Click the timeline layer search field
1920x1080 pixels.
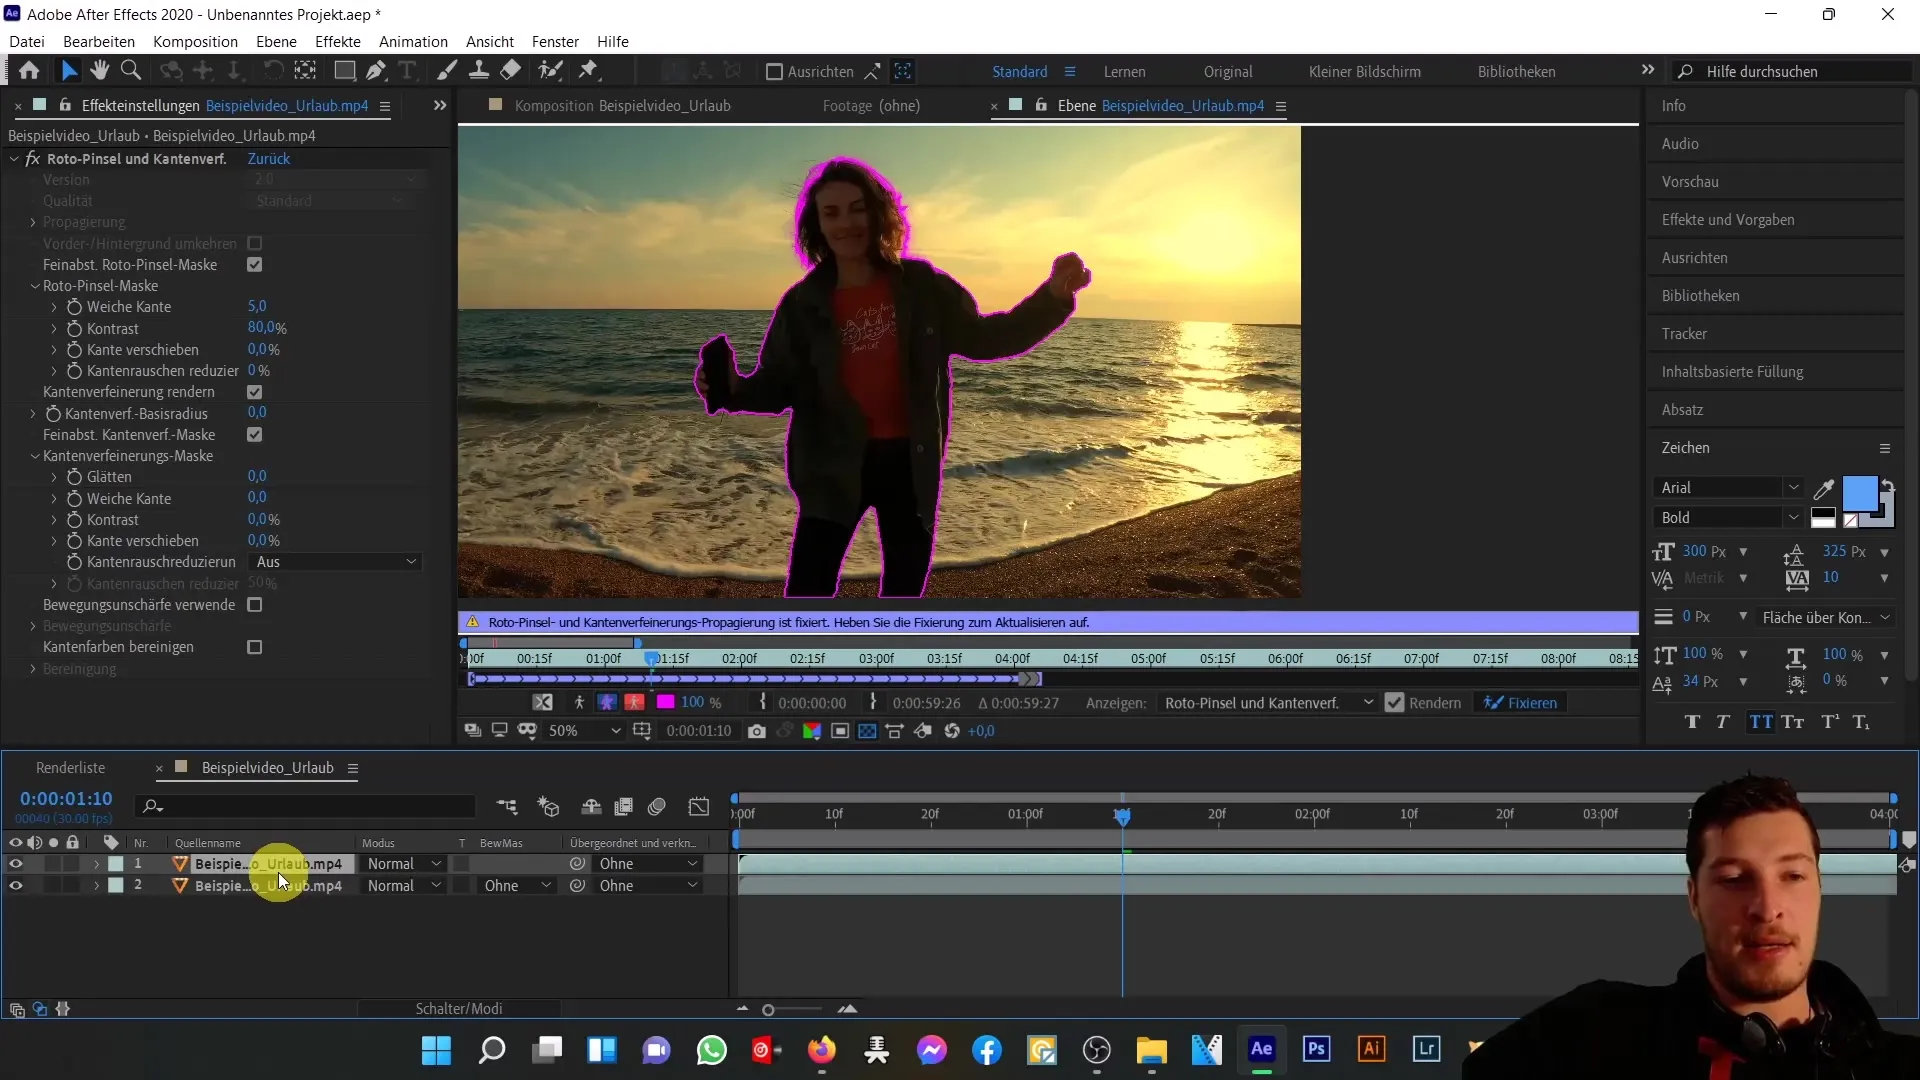(305, 806)
